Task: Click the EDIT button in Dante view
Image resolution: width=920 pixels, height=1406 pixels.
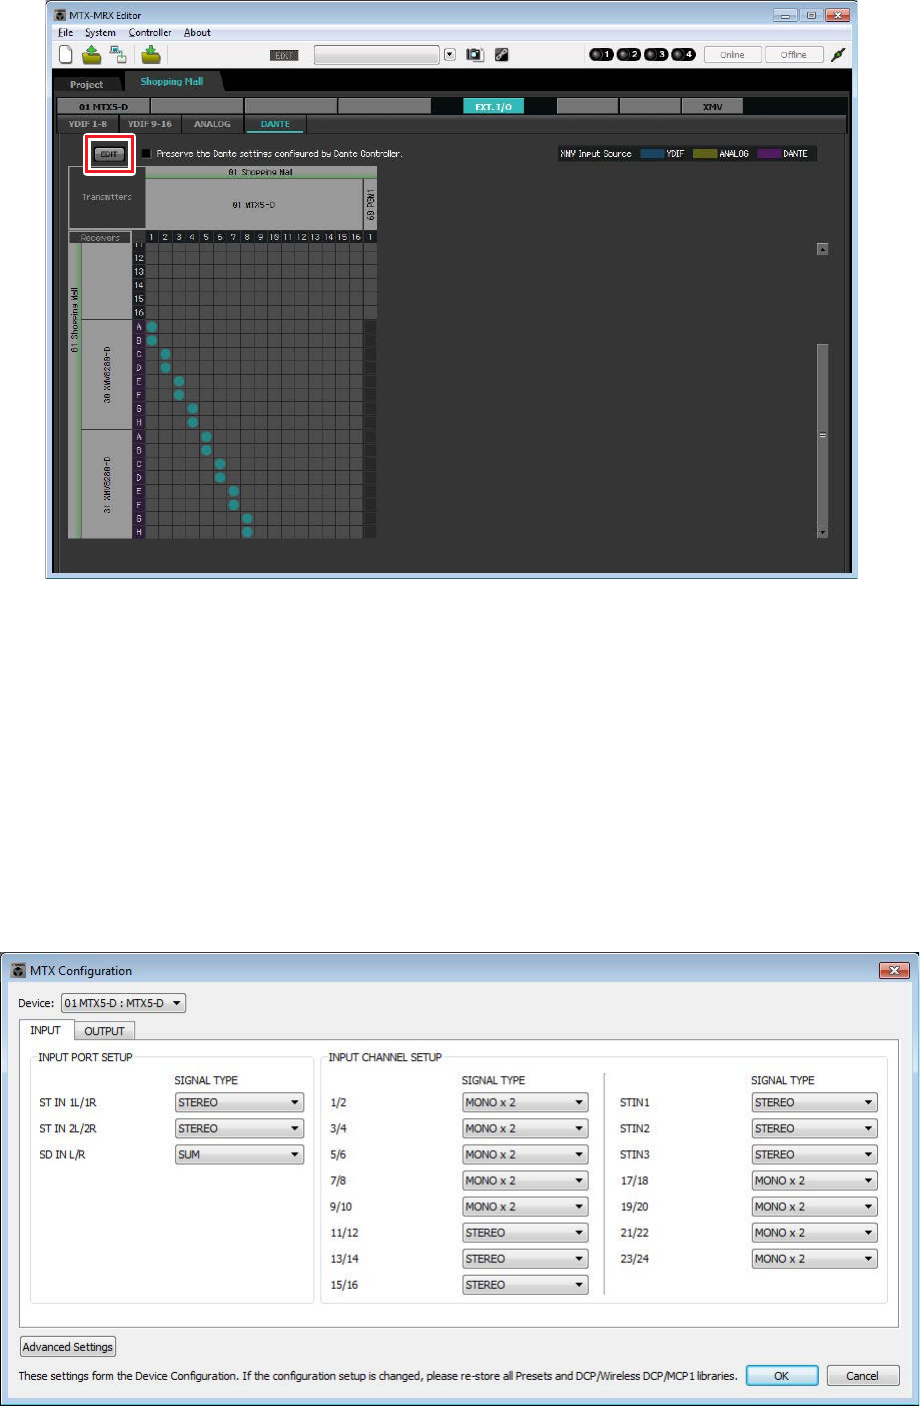Action: pyautogui.click(x=108, y=154)
